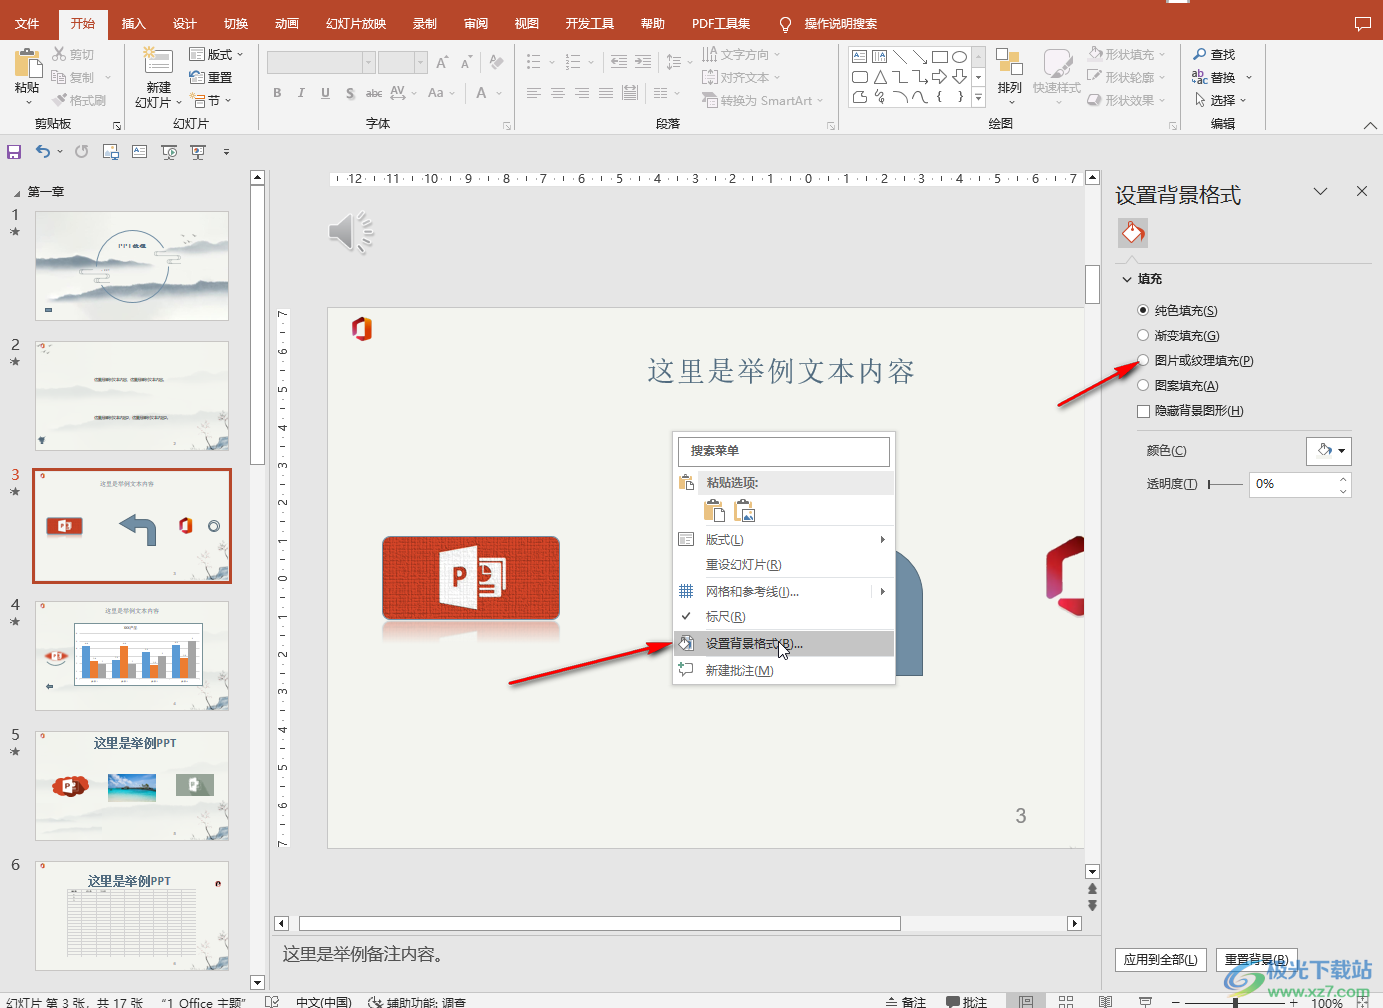Open the 切换 (Transitions) ribbon tab

tap(236, 24)
